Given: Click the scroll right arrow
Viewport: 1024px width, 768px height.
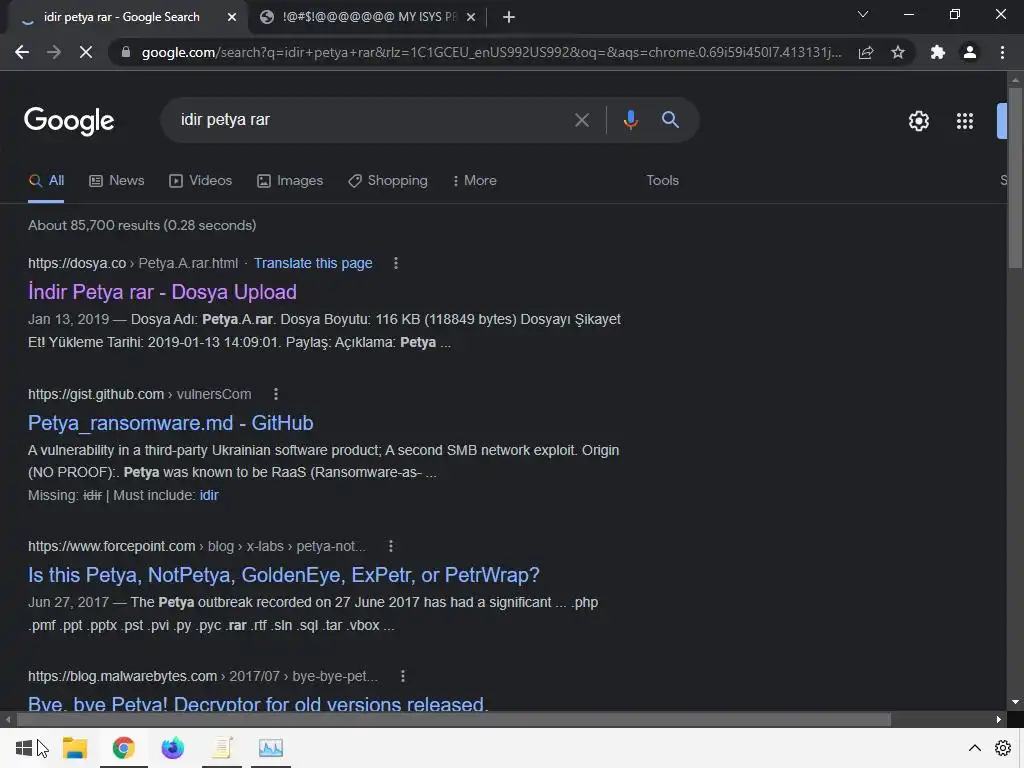Looking at the screenshot, I should 999,720.
